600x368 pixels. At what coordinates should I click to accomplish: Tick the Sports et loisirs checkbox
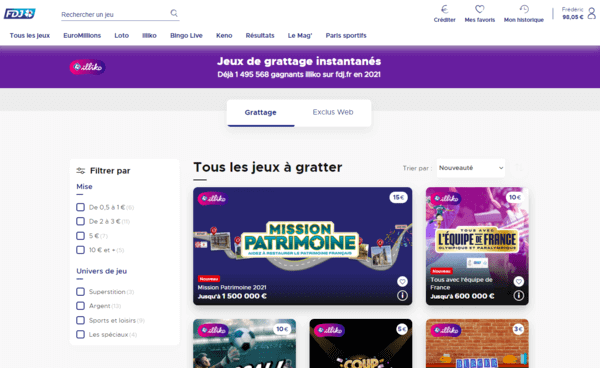(80, 320)
